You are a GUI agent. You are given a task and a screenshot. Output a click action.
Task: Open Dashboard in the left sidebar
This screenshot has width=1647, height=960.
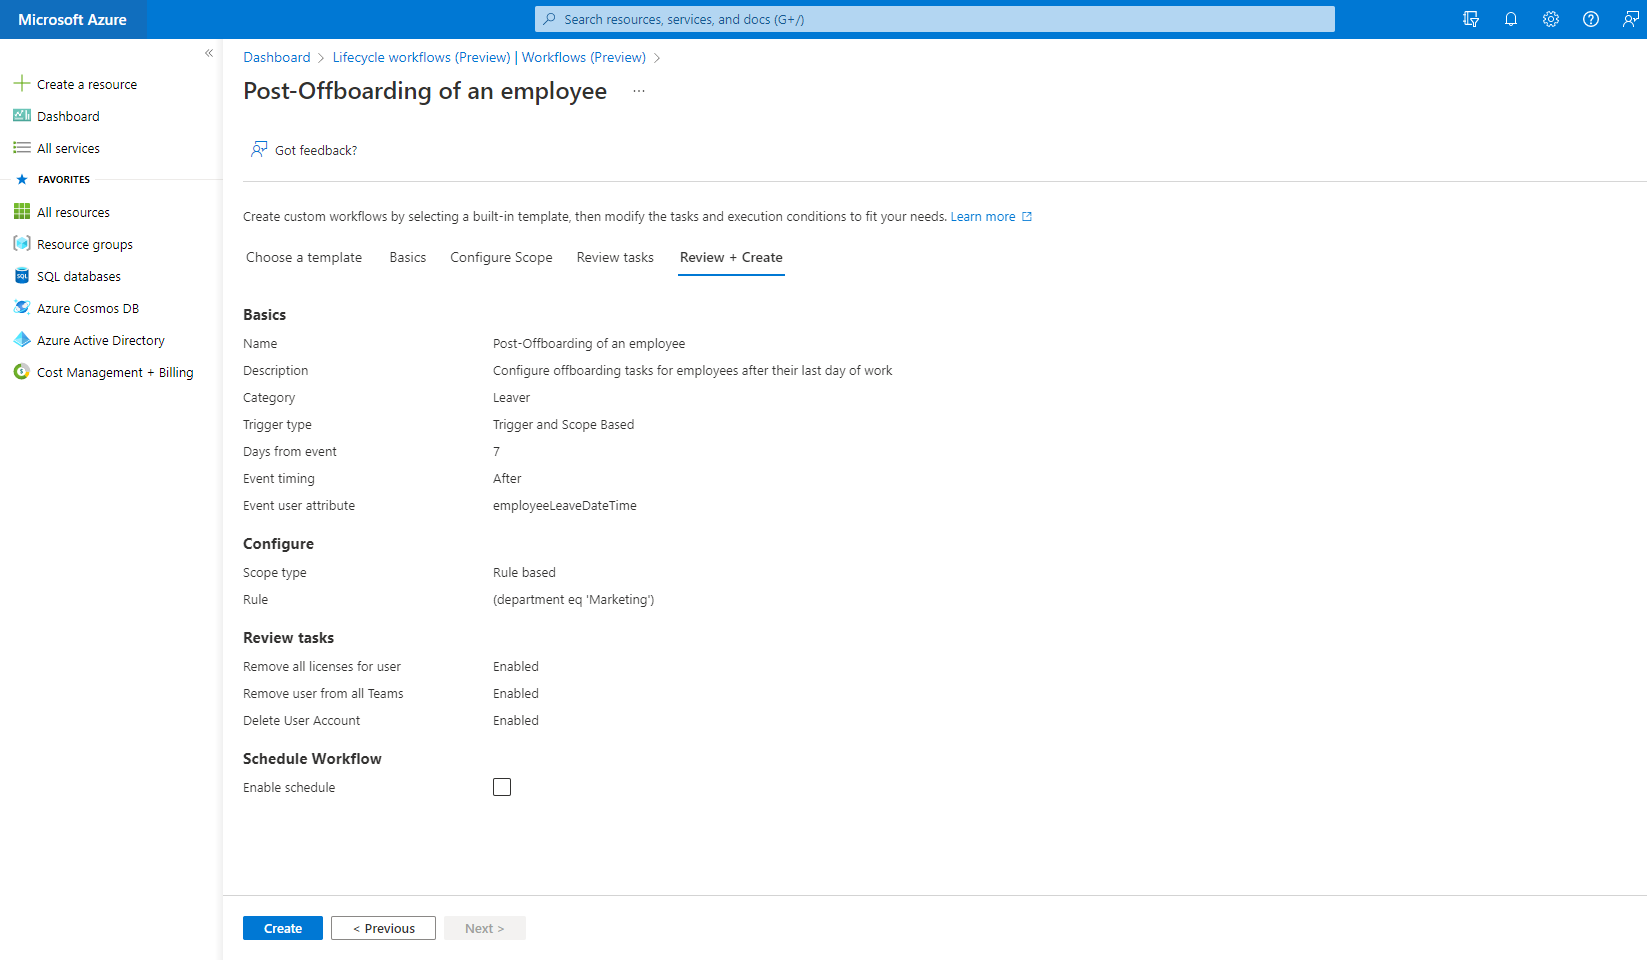pos(68,117)
